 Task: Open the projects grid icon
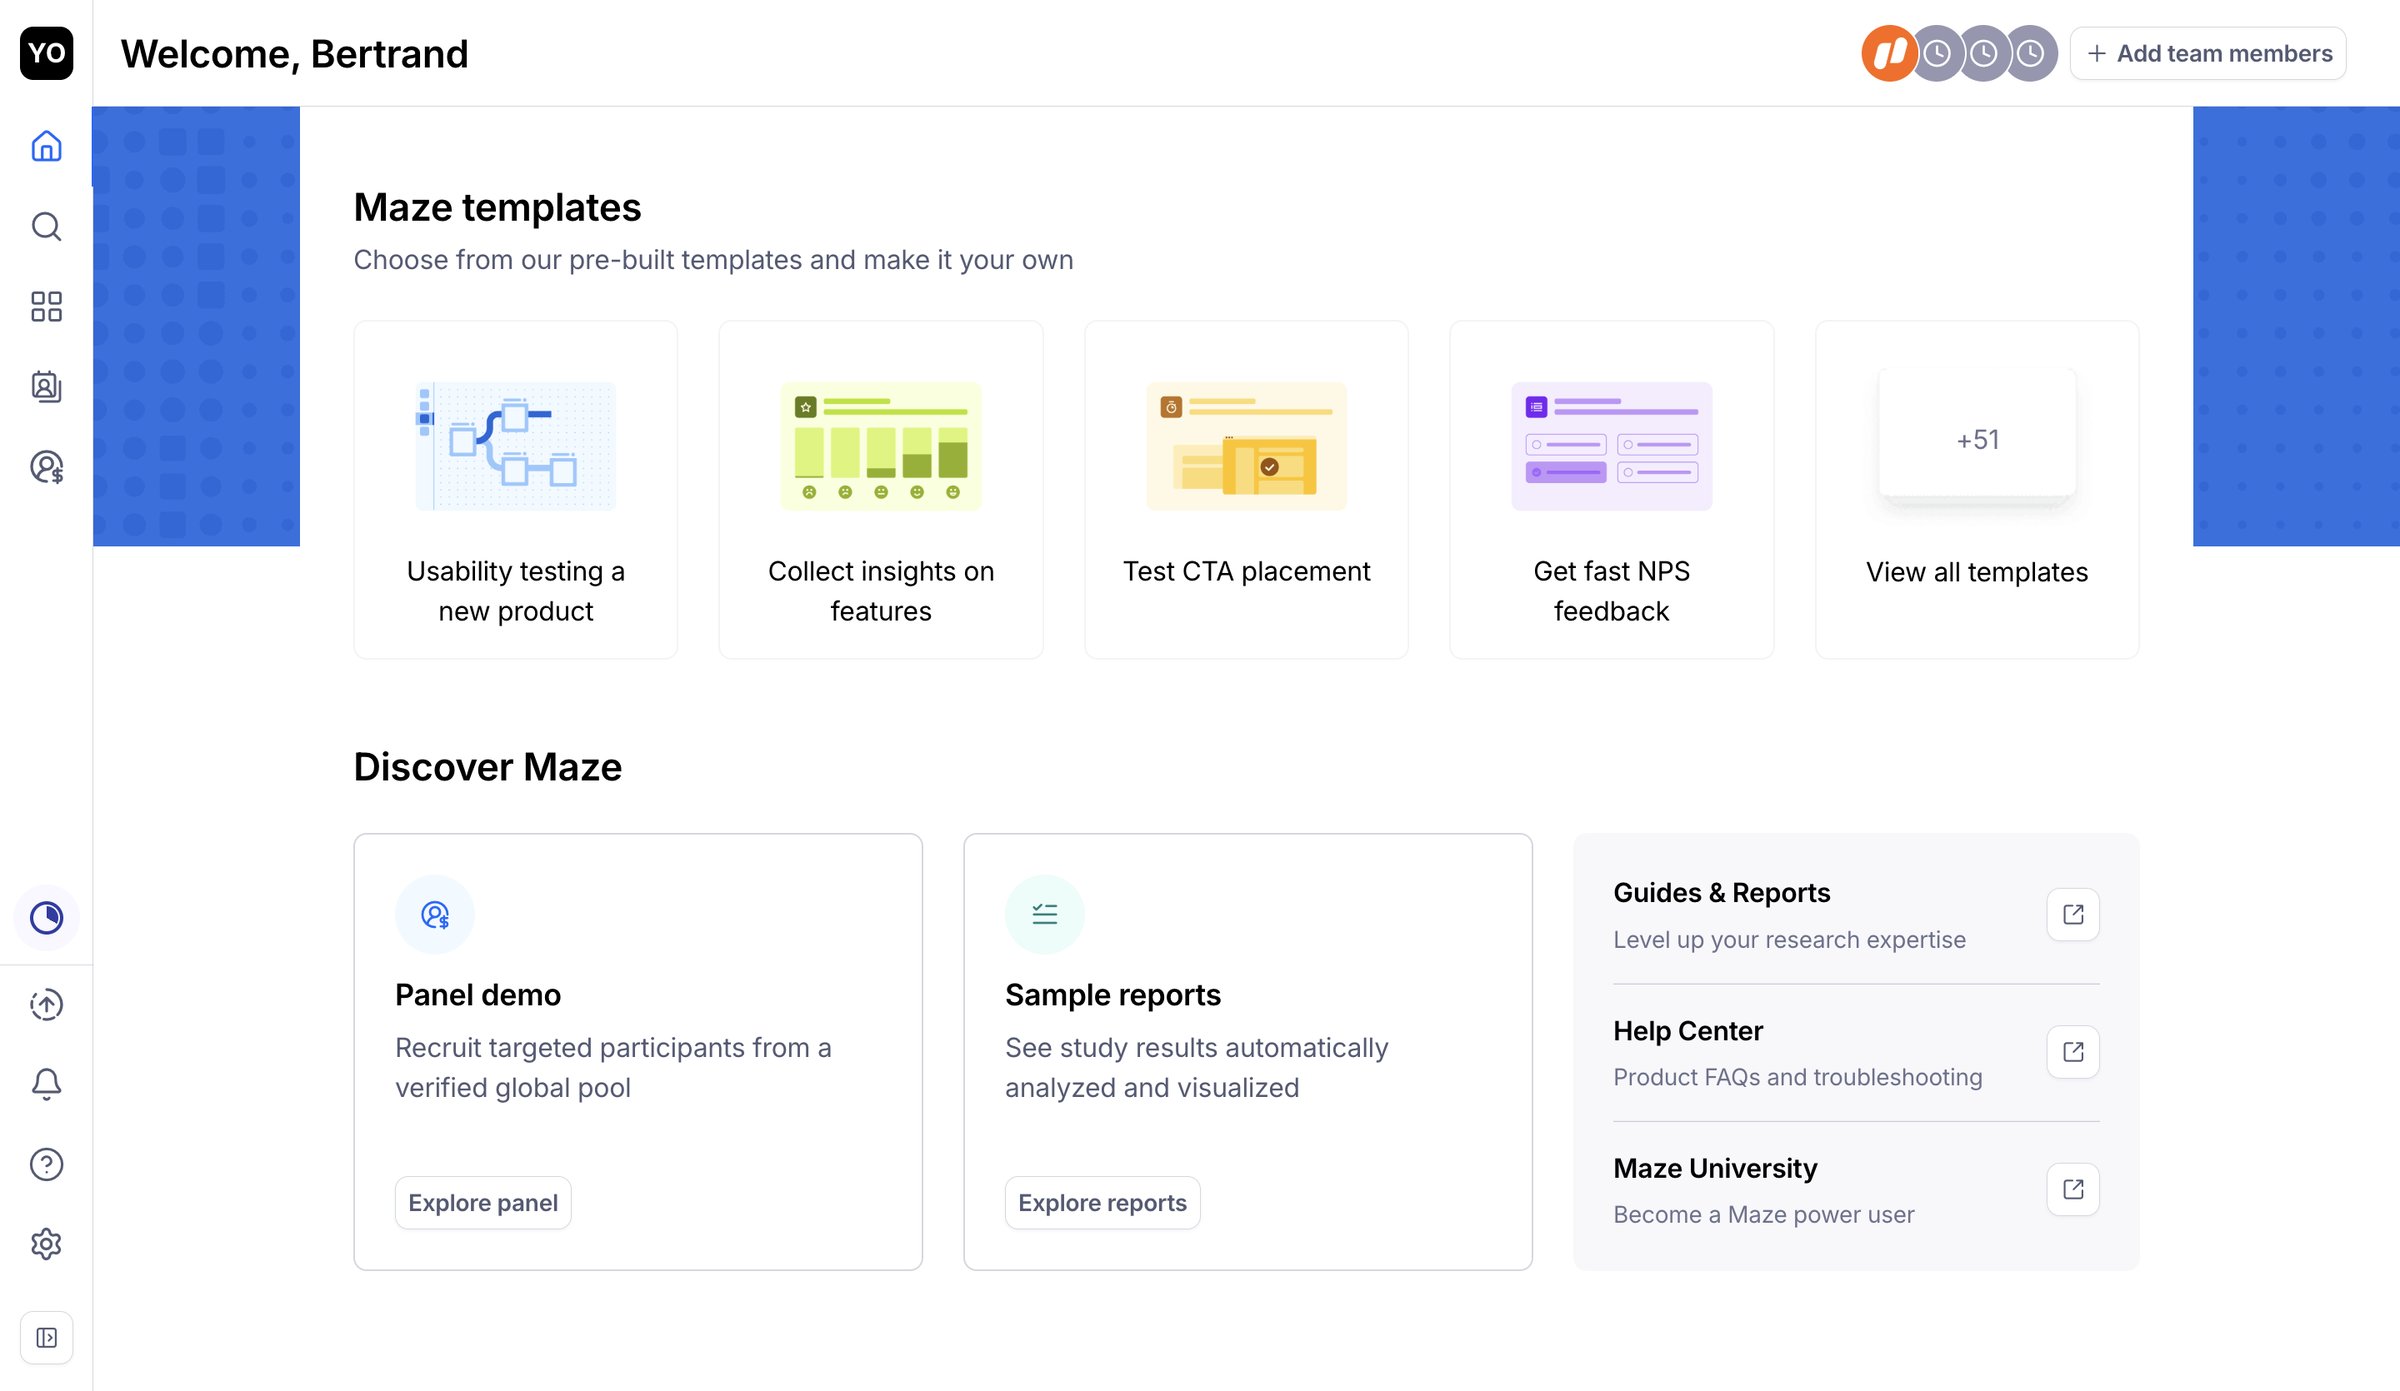pyautogui.click(x=46, y=306)
